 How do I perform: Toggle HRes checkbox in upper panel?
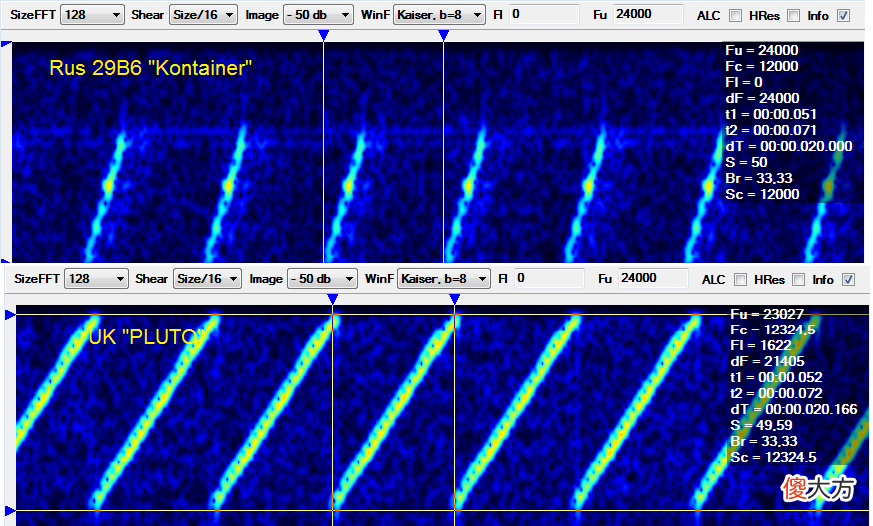coord(793,16)
